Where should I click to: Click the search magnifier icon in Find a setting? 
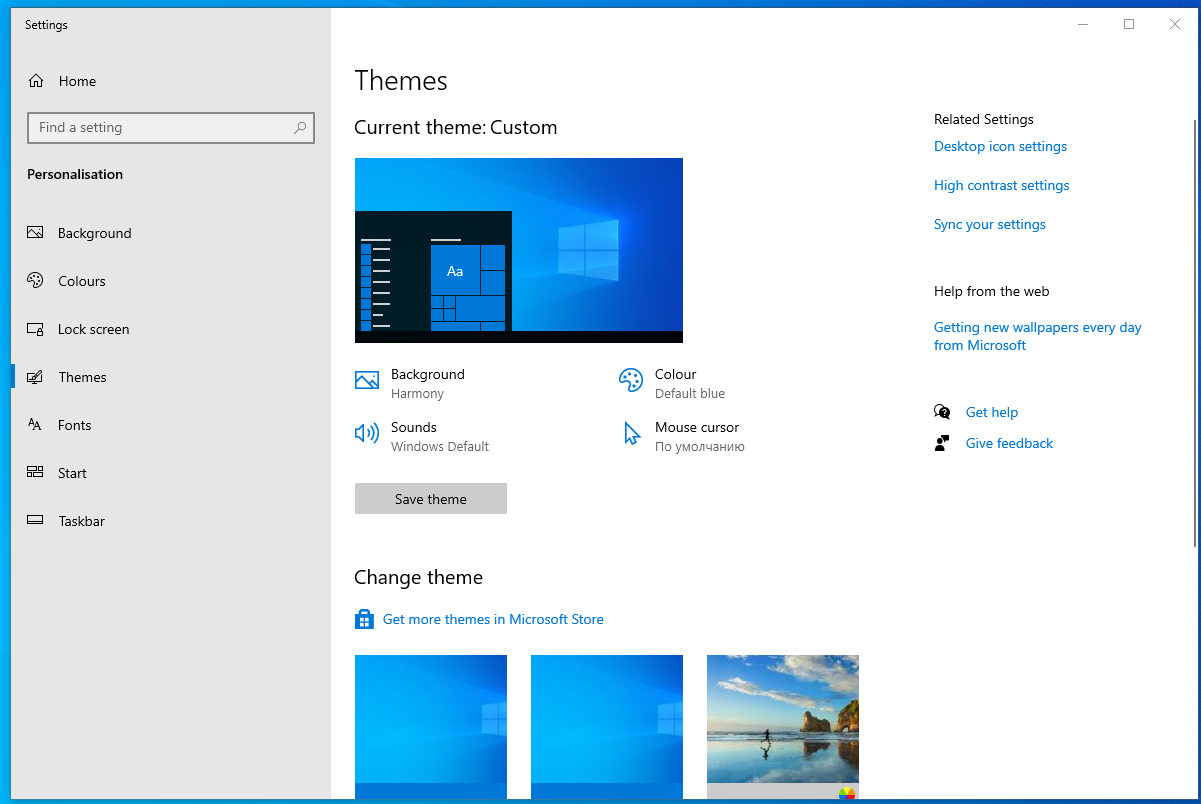(x=300, y=128)
